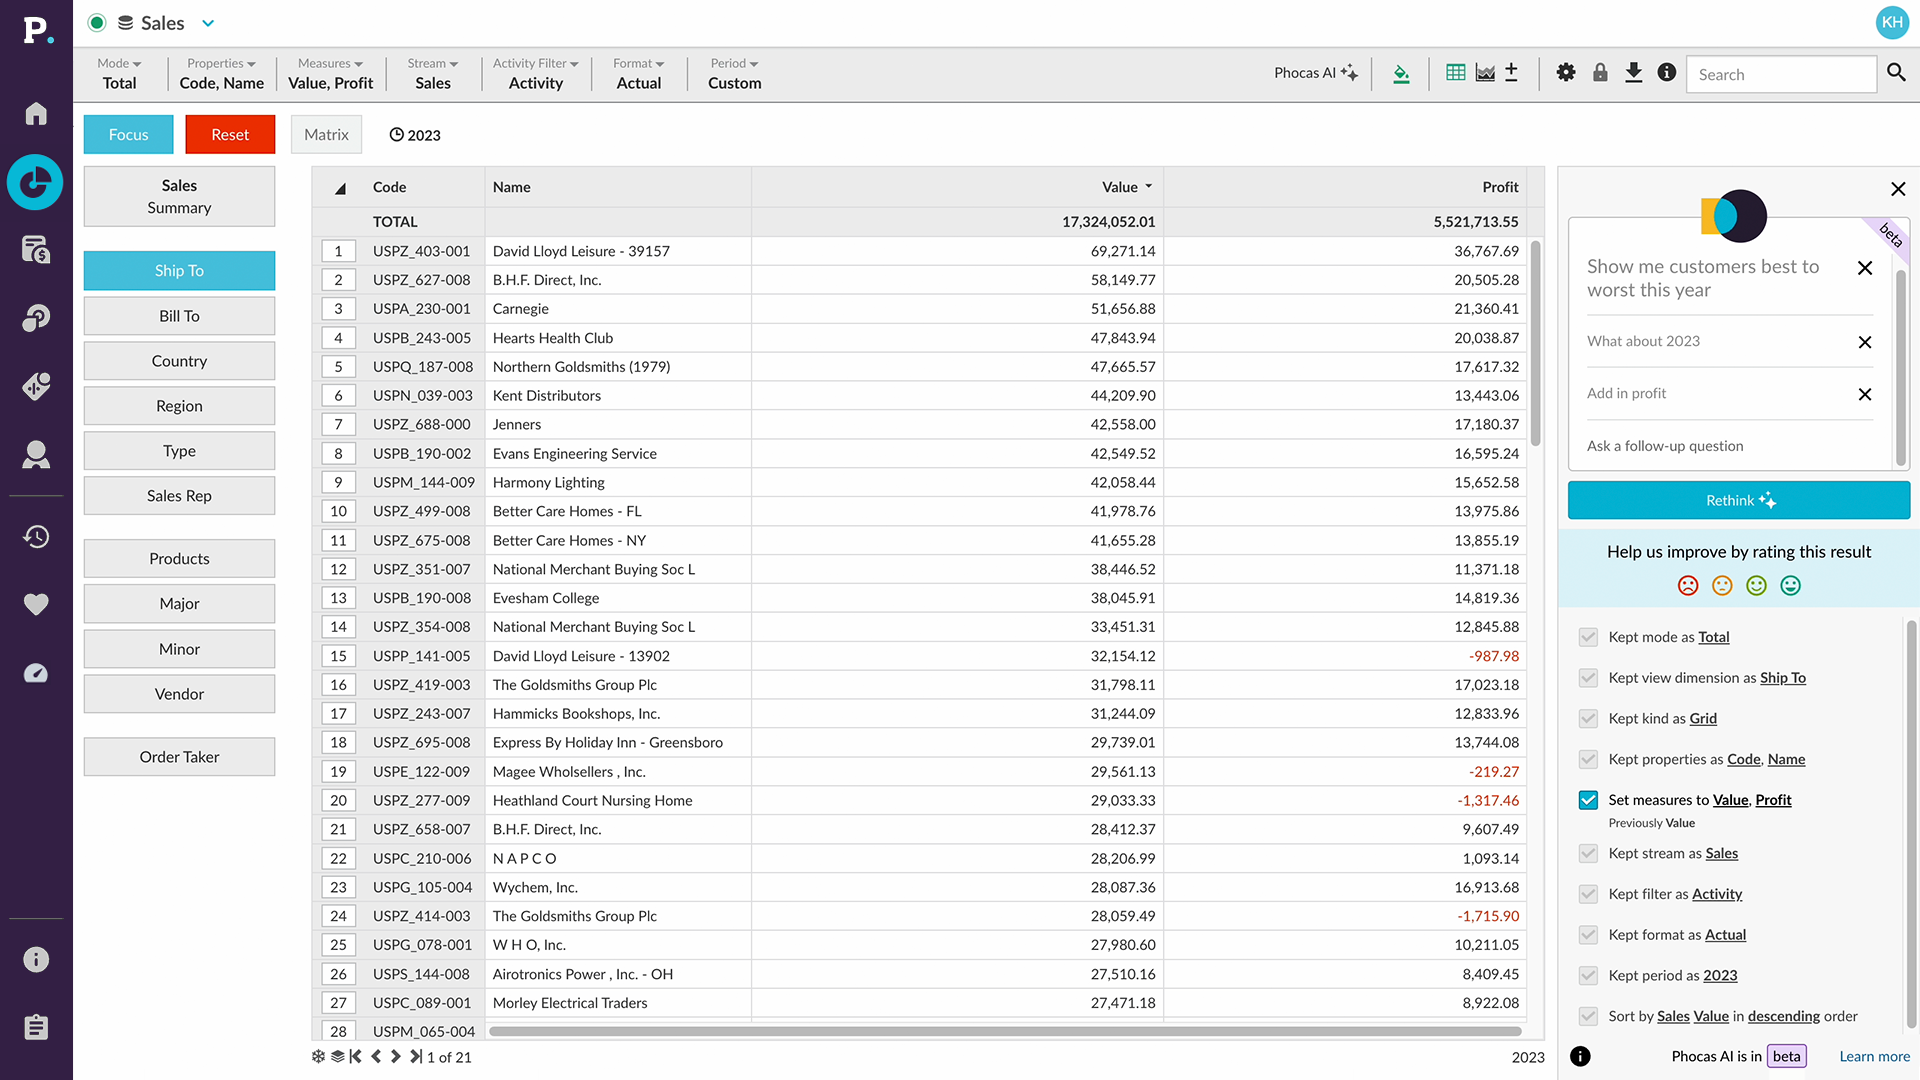Screen dimensions: 1920x1080
Task: Lock the current view
Action: 1600,73
